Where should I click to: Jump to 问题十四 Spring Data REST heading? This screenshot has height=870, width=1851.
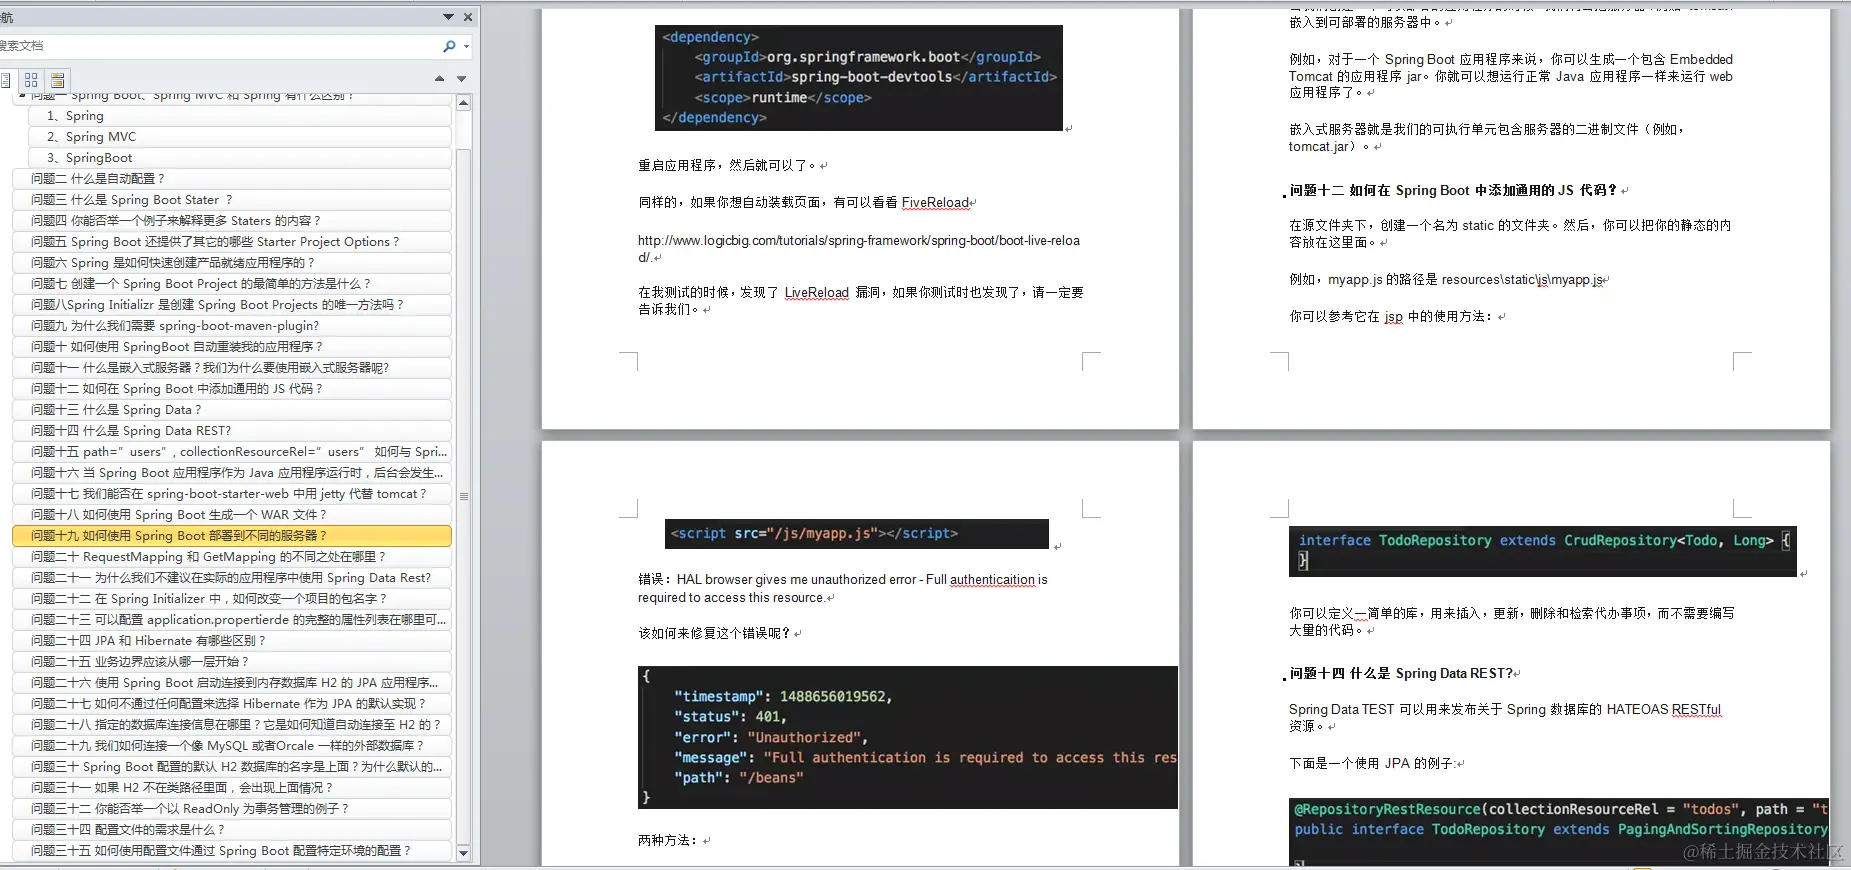(232, 431)
